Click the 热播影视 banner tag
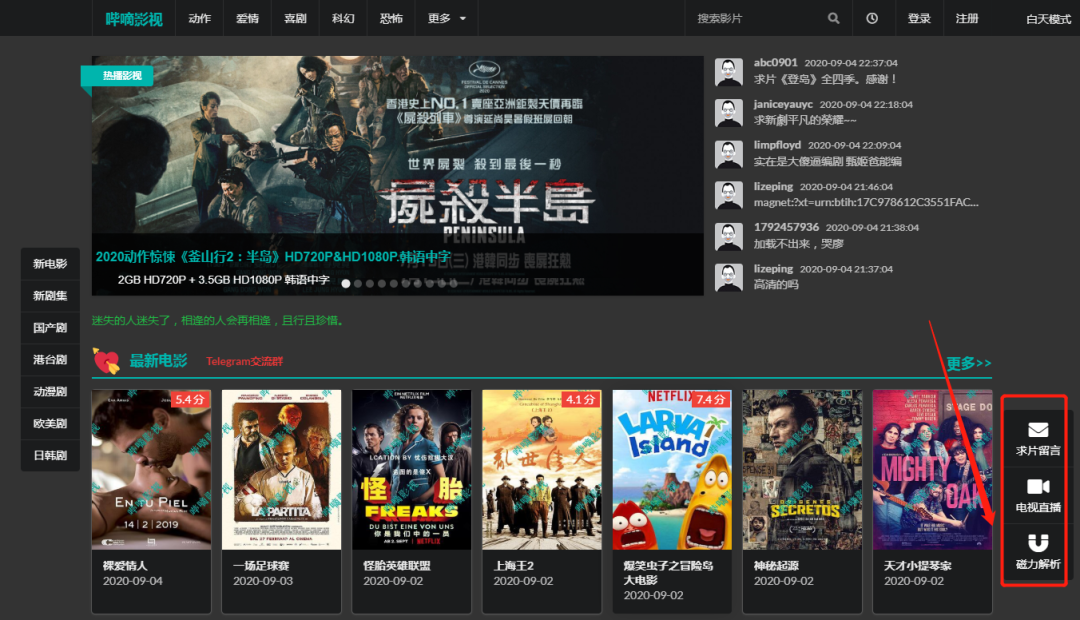The image size is (1080, 620). (x=117, y=76)
